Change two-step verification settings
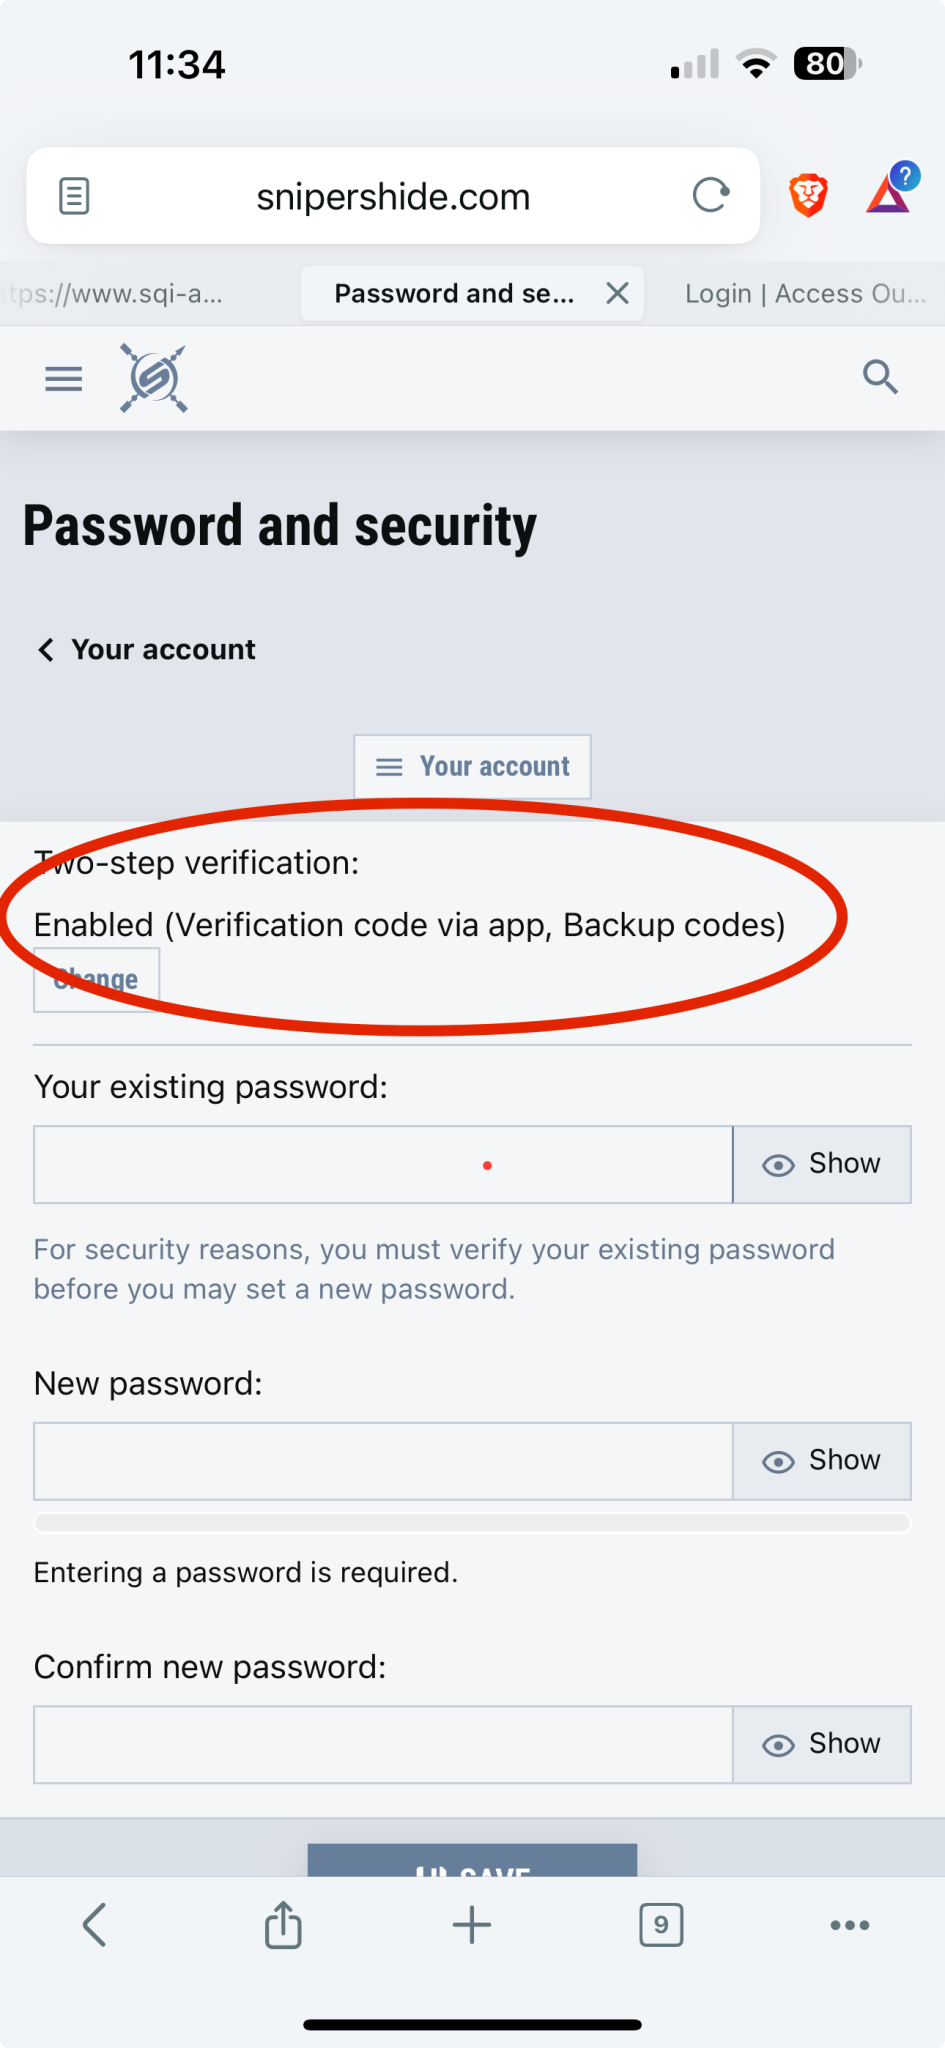 click(x=96, y=980)
